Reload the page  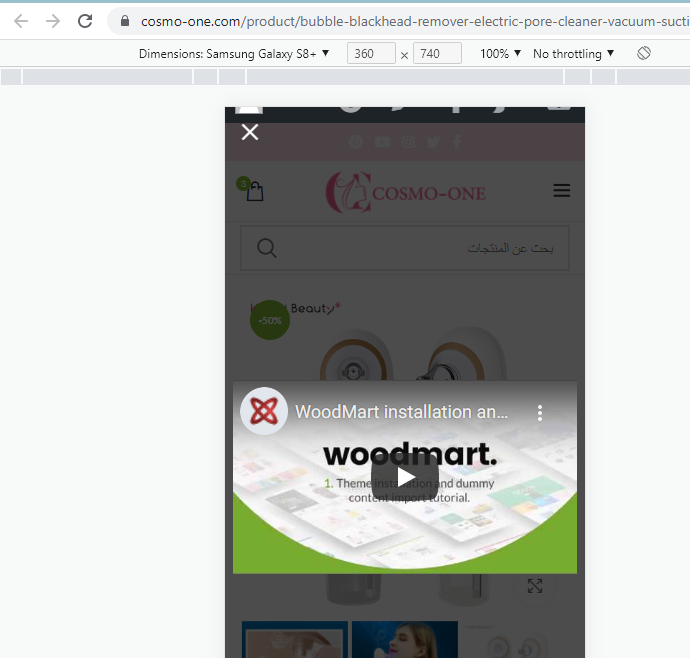click(x=85, y=21)
